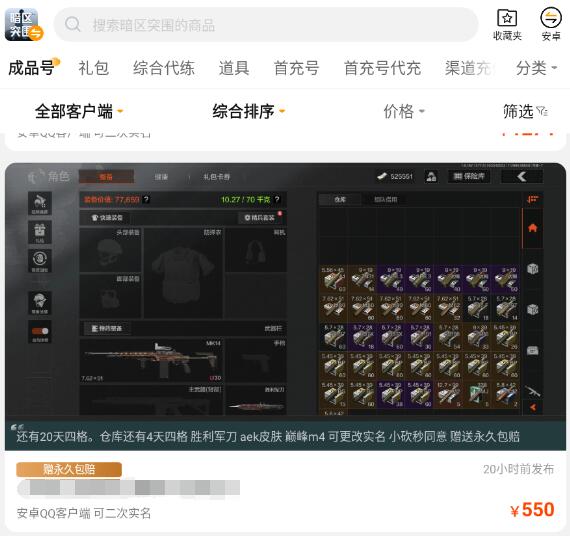Click the MK14 rifle weapon slot
Image resolution: width=570 pixels, height=536 pixels.
[152, 360]
